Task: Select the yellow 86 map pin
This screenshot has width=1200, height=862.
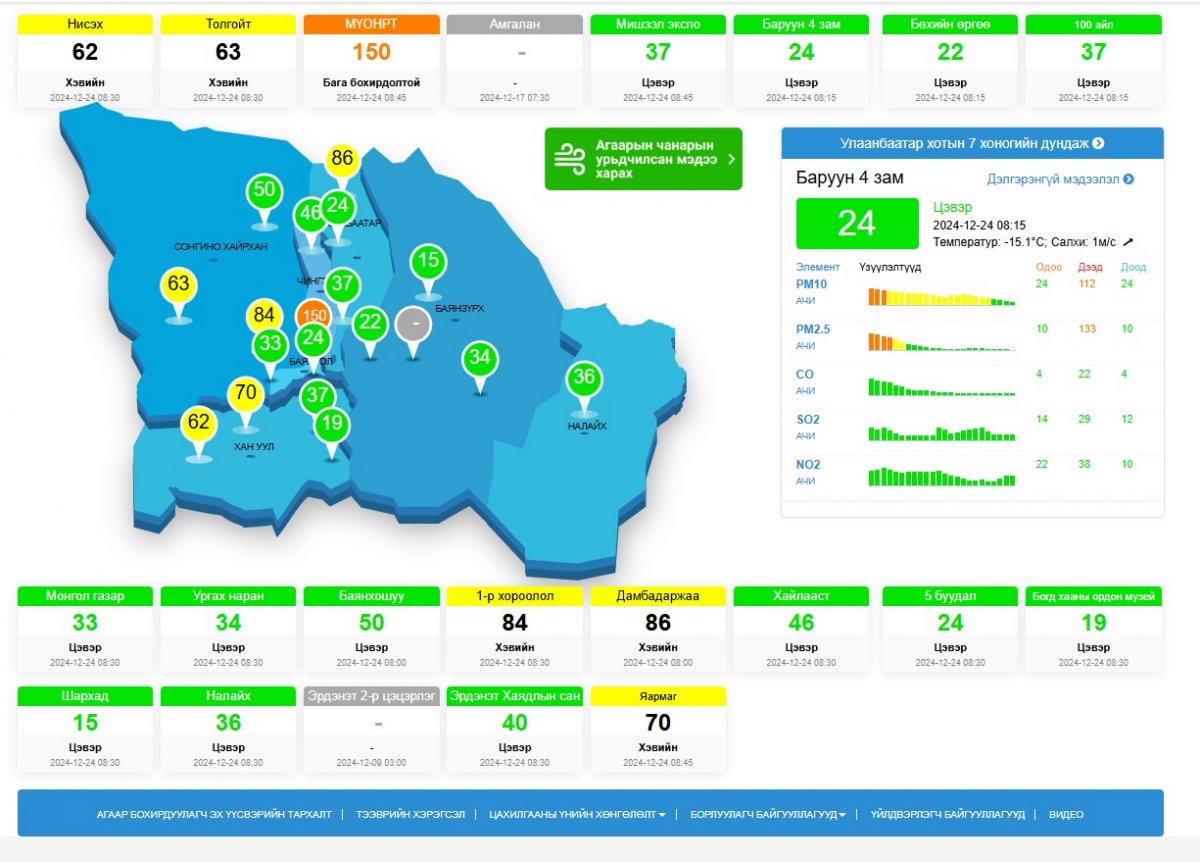Action: tap(342, 158)
